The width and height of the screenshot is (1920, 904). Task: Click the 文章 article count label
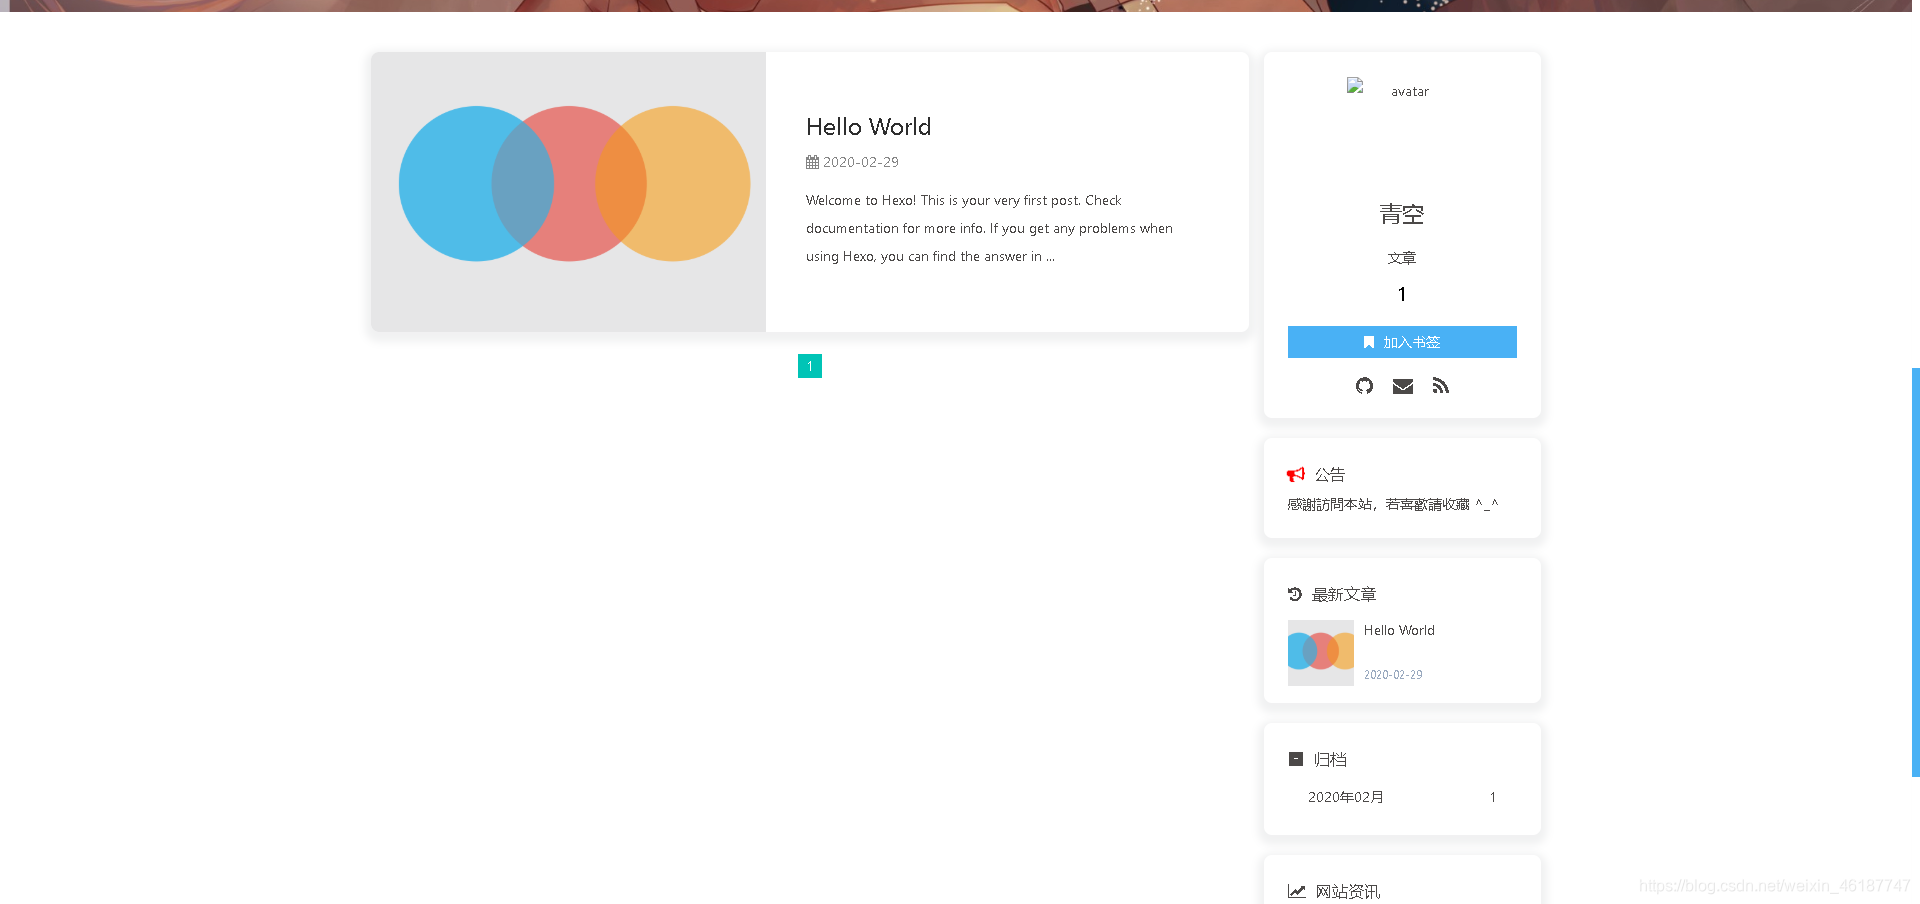pyautogui.click(x=1402, y=258)
